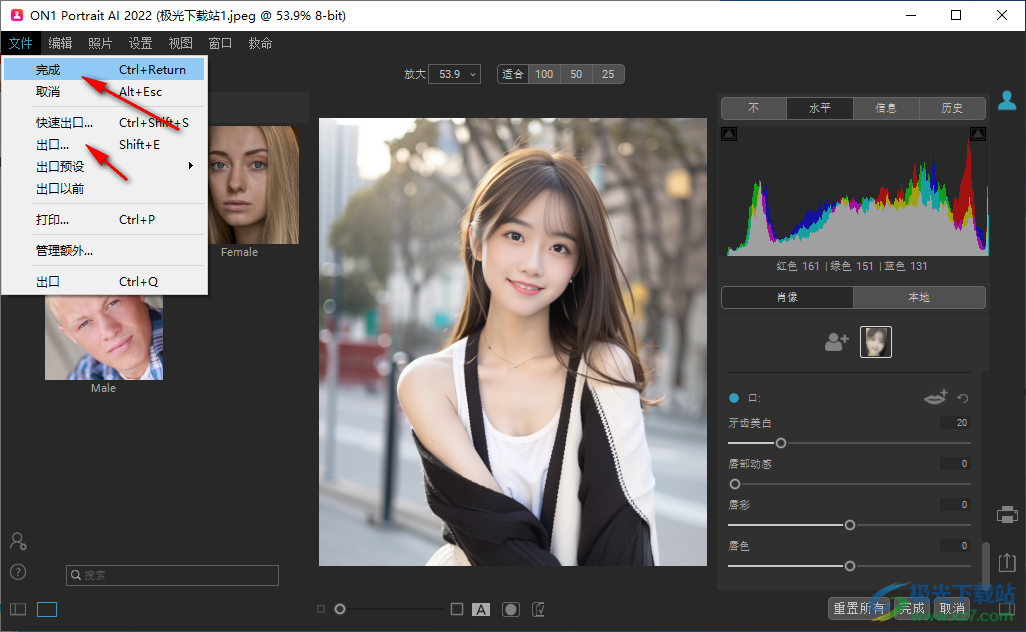
Task: Set zoom with the 25 button
Action: click(x=608, y=74)
